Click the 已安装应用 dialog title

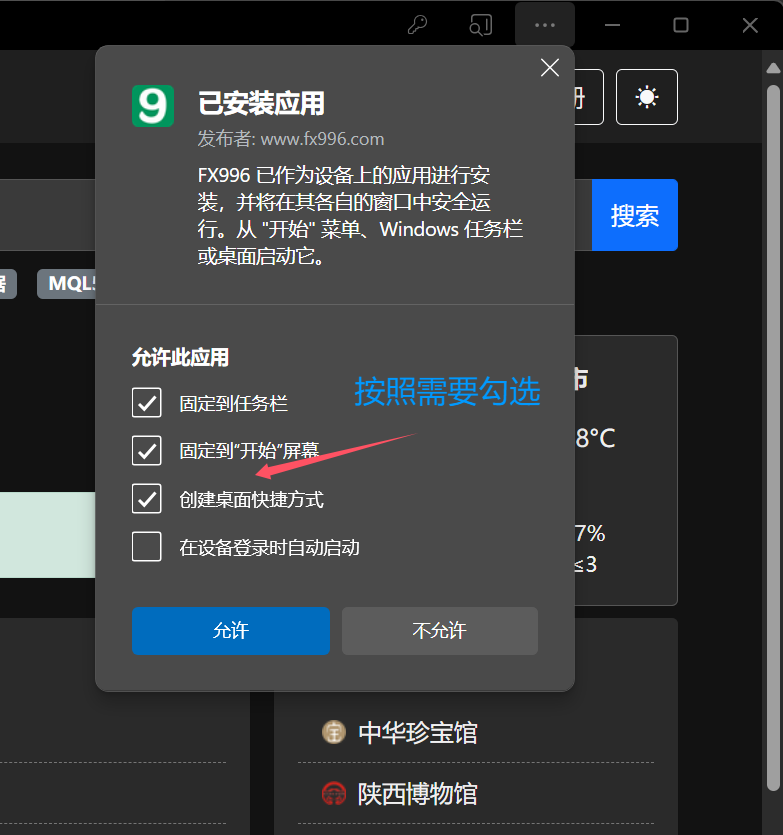(261, 103)
